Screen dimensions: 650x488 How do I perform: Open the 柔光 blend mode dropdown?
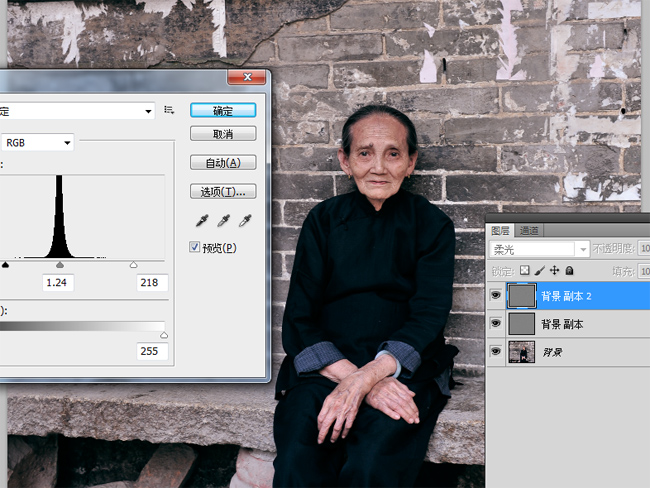(581, 249)
